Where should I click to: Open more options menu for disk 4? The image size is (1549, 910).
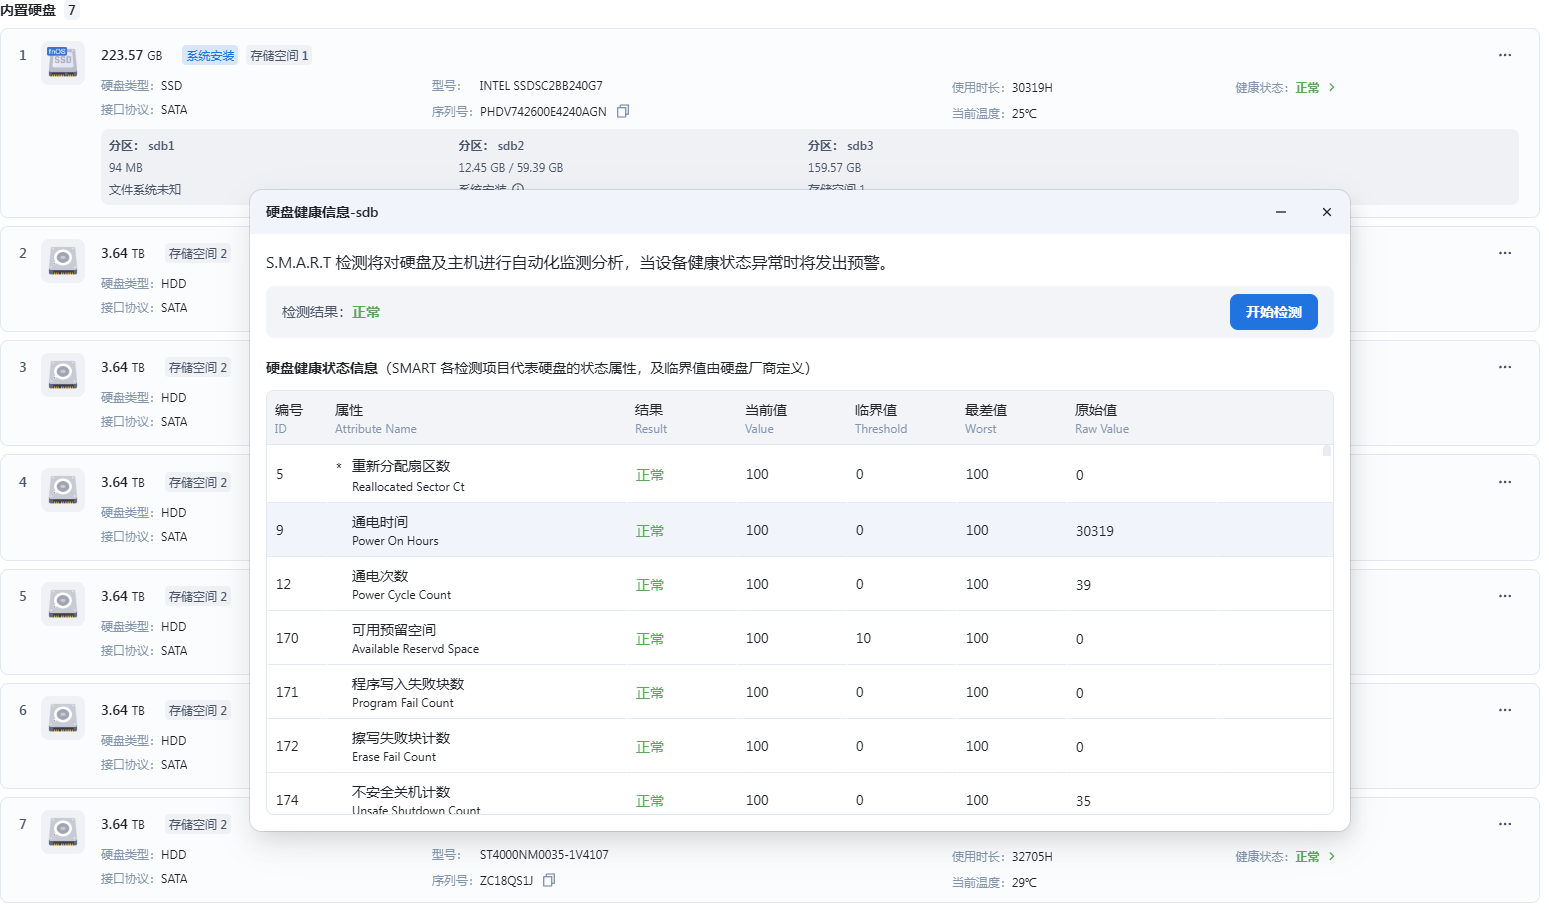tap(1504, 482)
